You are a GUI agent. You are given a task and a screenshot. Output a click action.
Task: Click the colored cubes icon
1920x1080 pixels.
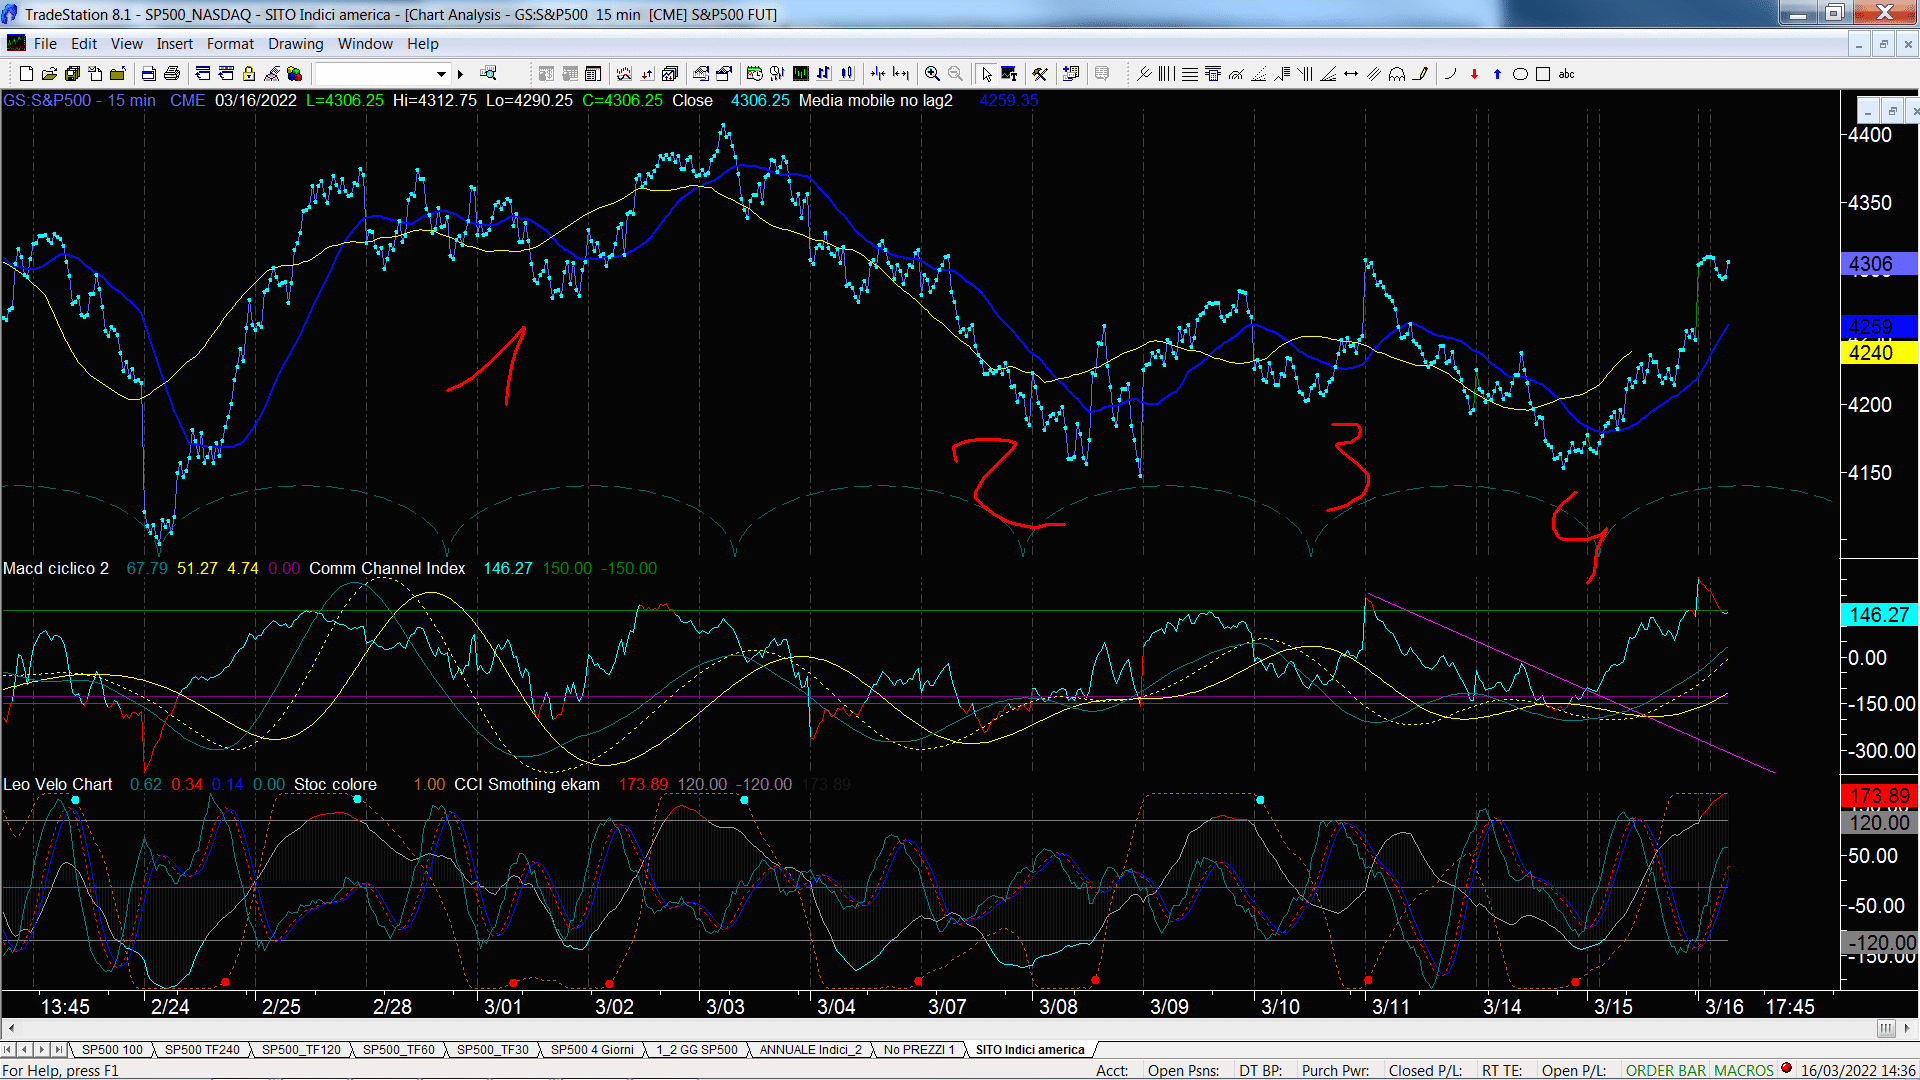click(x=294, y=74)
